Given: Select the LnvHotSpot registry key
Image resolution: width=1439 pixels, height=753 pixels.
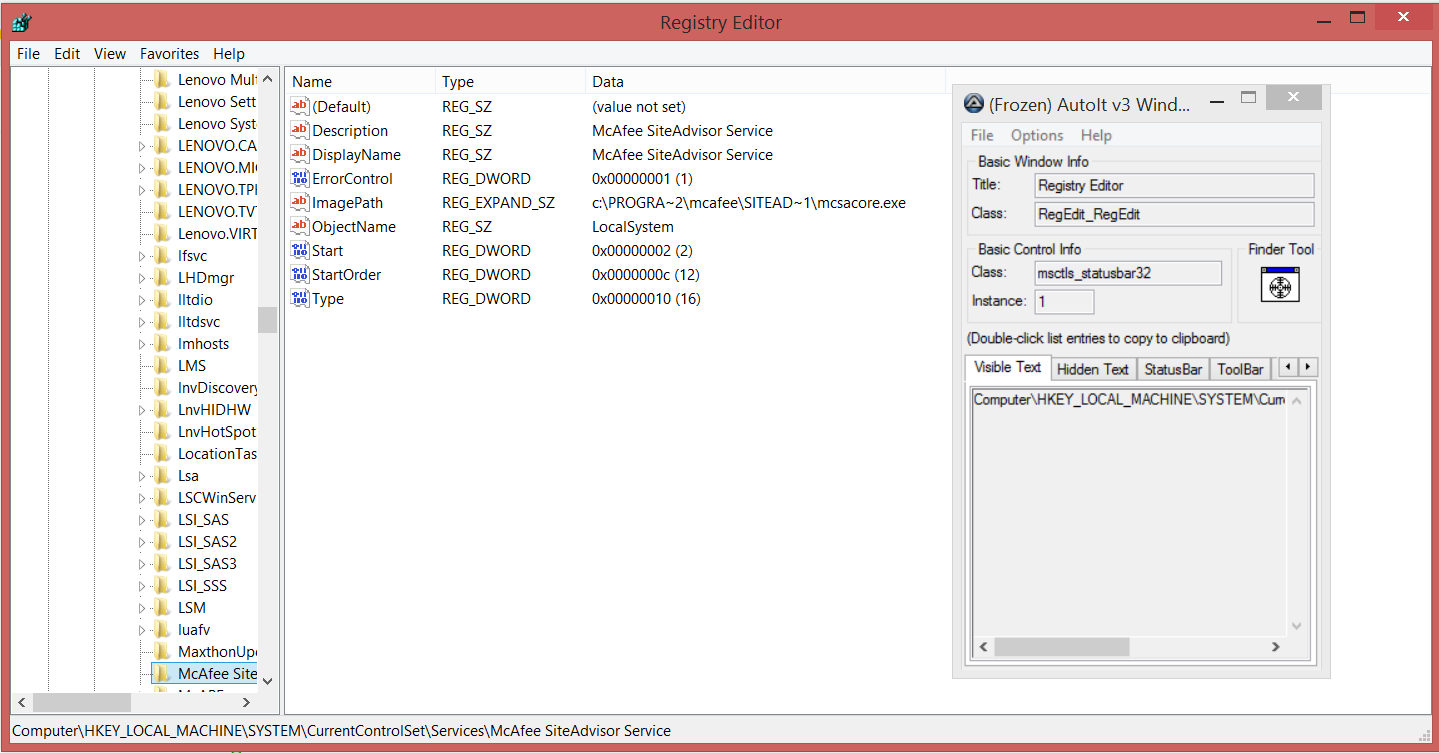Looking at the screenshot, I should pos(216,431).
